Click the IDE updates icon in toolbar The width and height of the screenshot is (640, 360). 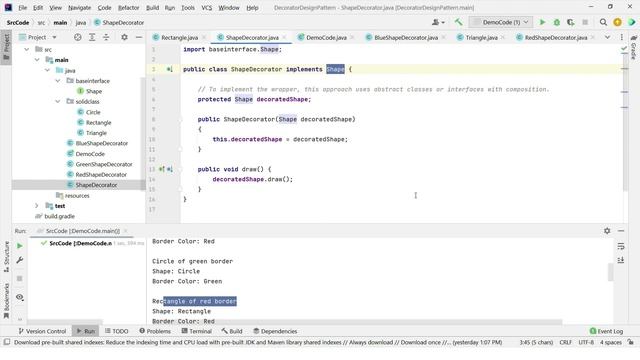pos(617,22)
